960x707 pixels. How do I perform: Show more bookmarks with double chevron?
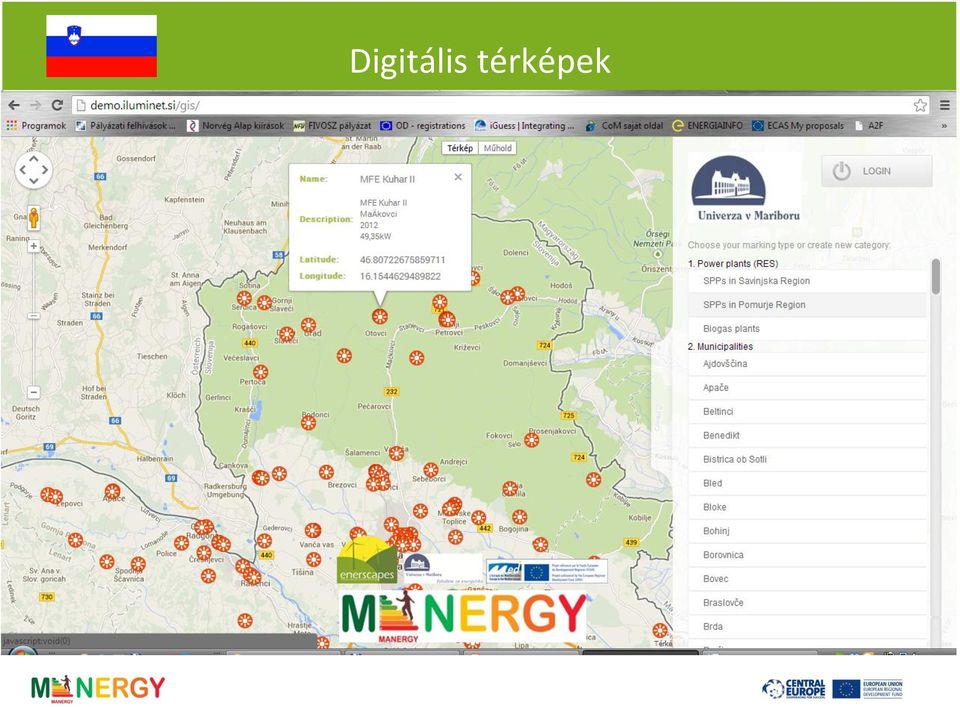tap(944, 125)
